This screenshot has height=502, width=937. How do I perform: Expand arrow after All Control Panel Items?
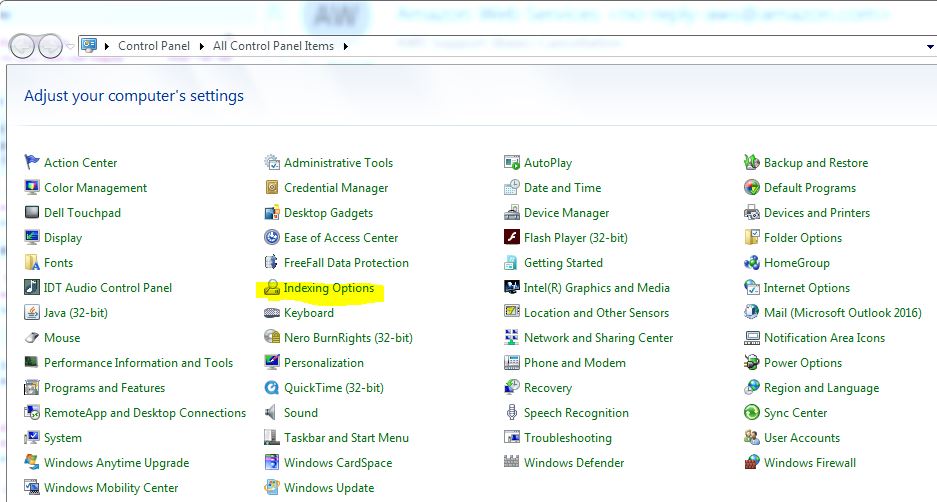pos(345,46)
